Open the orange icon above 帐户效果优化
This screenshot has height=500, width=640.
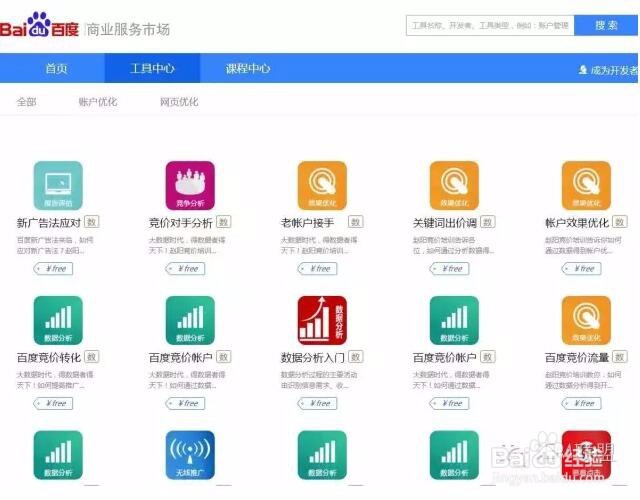[x=586, y=186]
